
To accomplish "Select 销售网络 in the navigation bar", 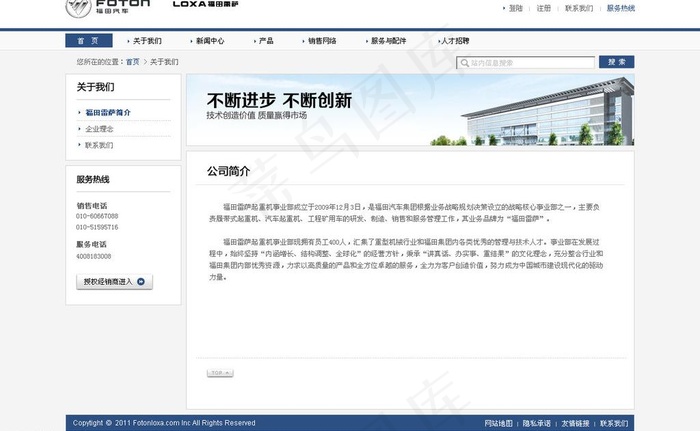I will click(320, 41).
